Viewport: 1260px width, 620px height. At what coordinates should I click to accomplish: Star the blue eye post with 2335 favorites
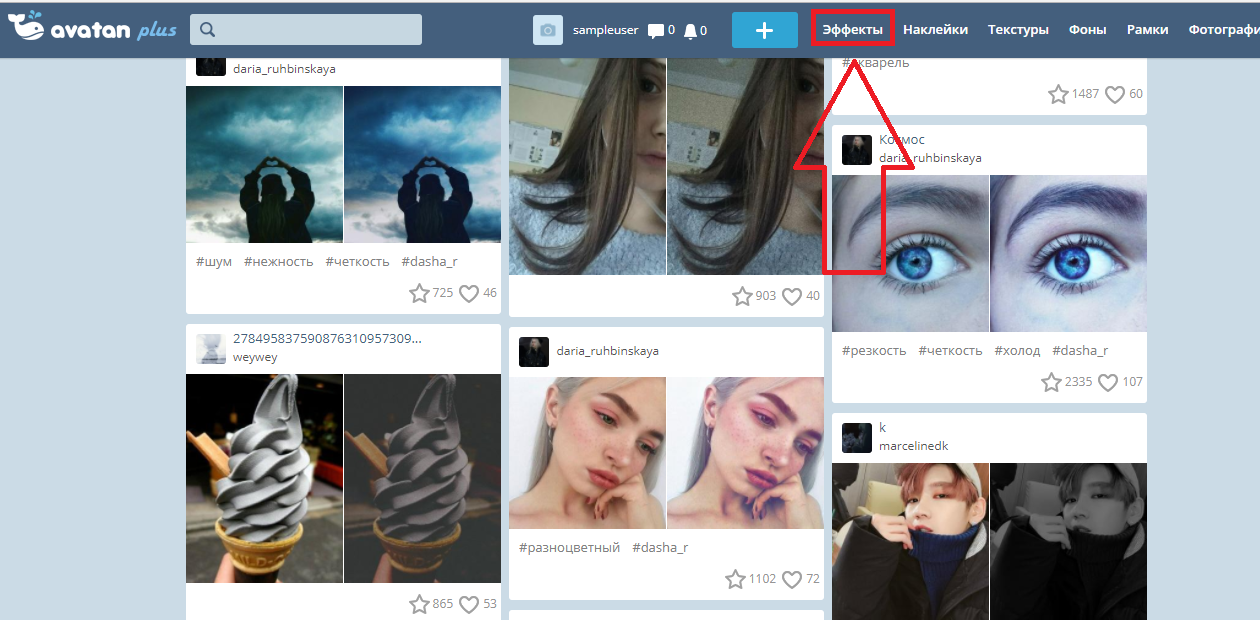point(1051,382)
